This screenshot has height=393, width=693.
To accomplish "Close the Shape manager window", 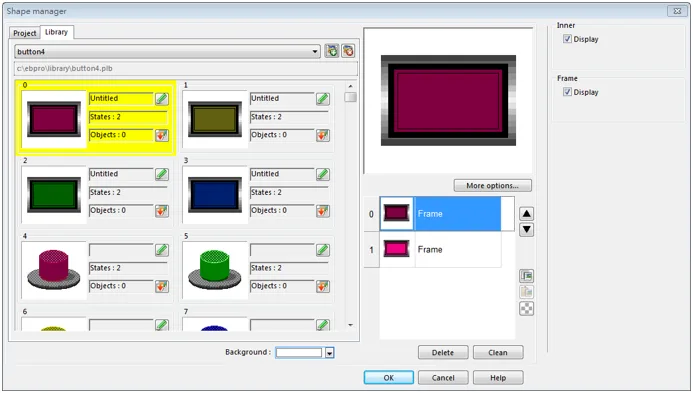I will (677, 11).
